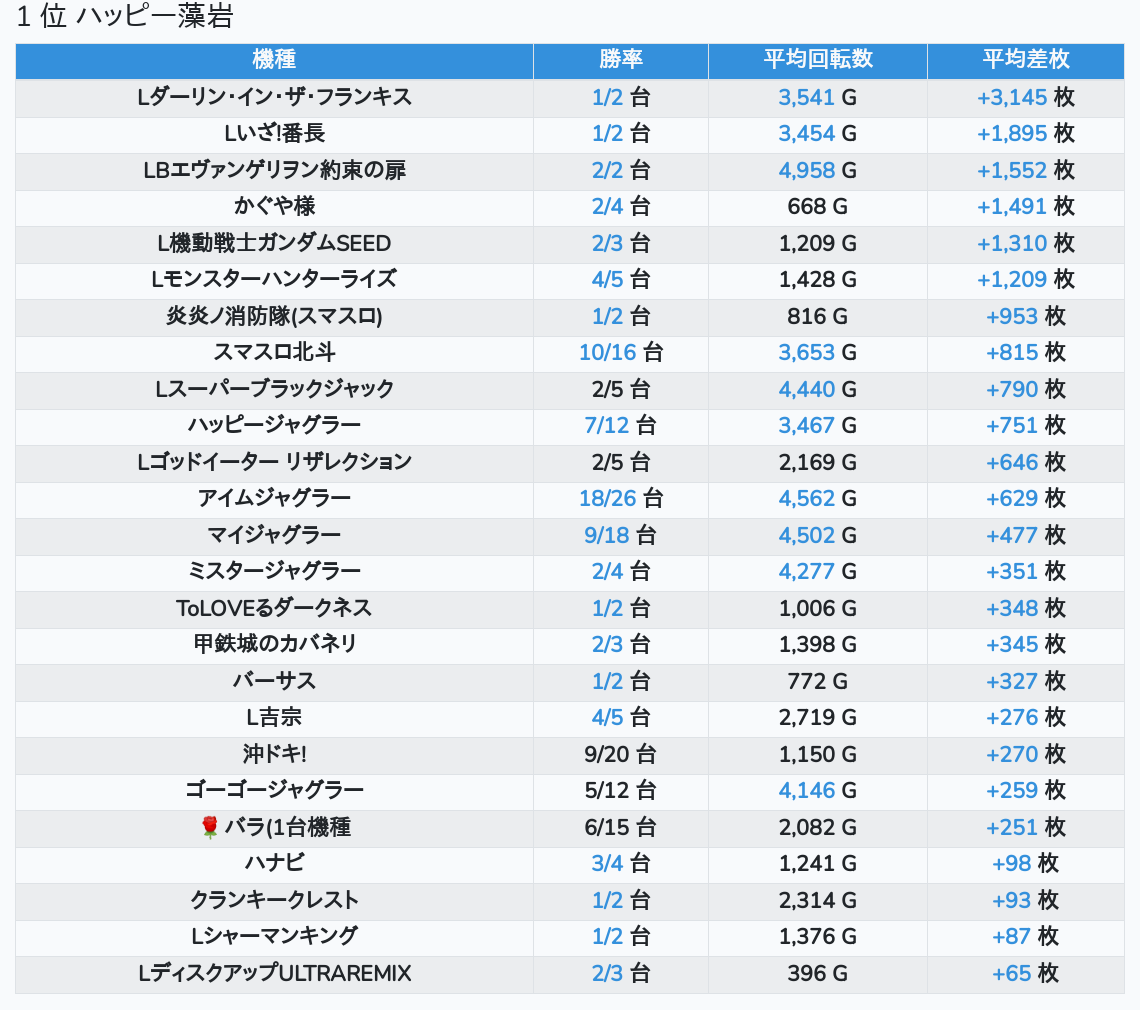Open the 7/12 win rate for ハッピージャグラー

[607, 425]
